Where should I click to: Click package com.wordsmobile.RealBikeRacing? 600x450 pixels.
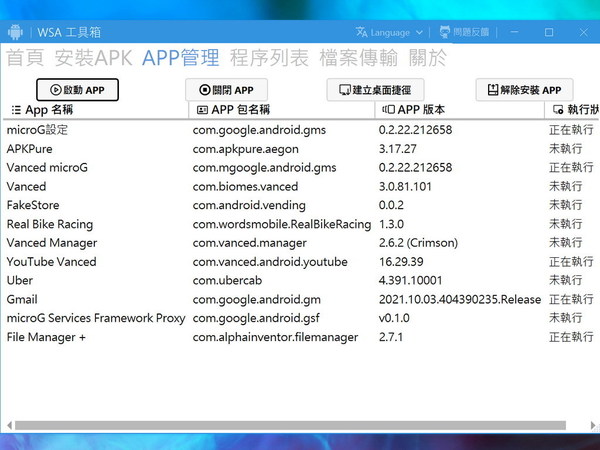282,224
